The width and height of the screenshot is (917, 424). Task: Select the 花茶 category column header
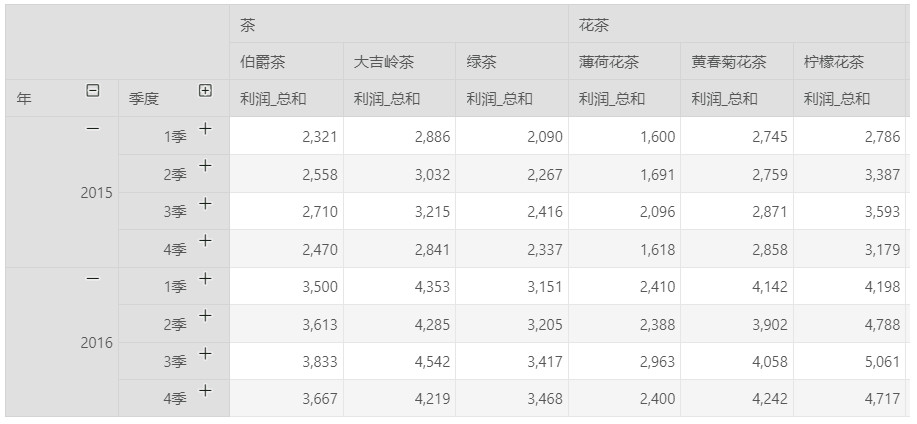739,25
